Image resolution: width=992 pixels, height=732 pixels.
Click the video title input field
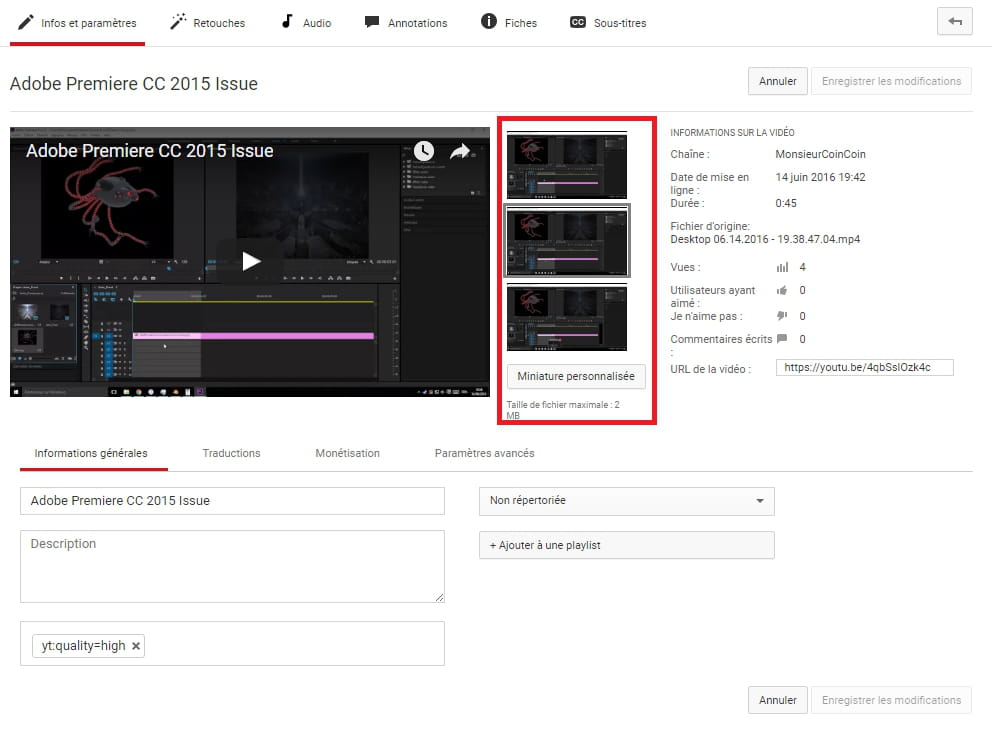(x=232, y=500)
